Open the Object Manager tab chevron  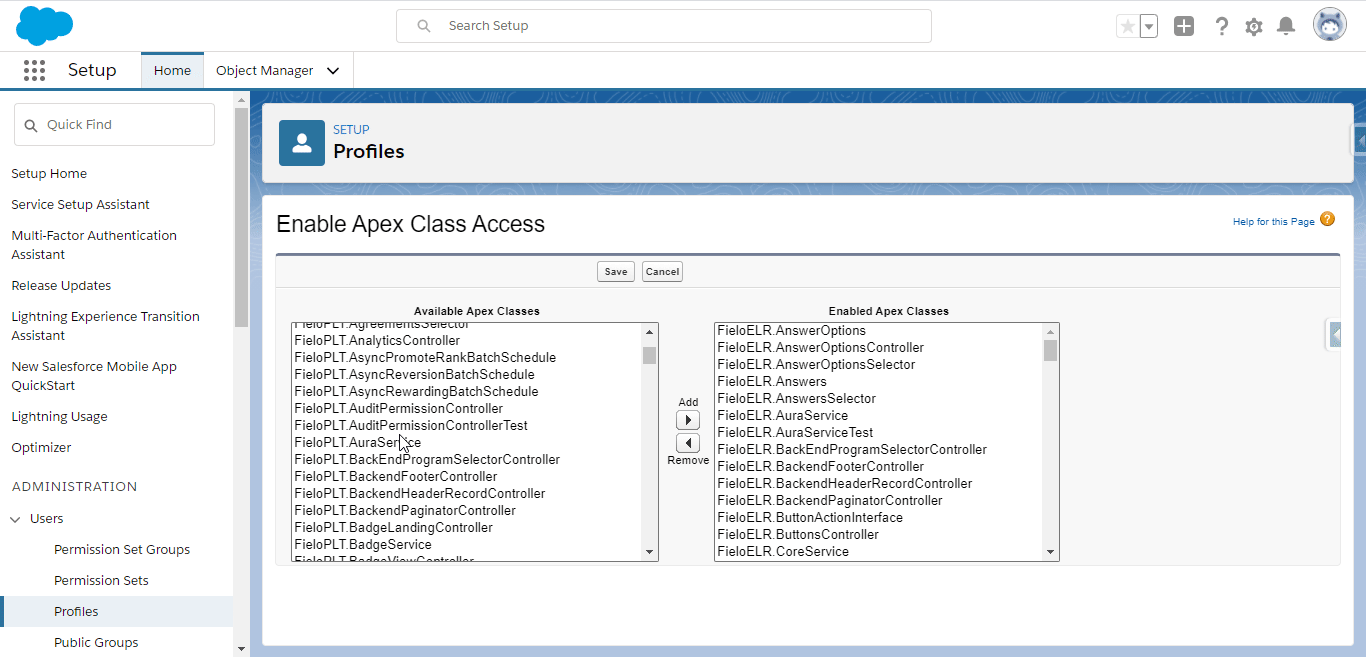tap(333, 71)
